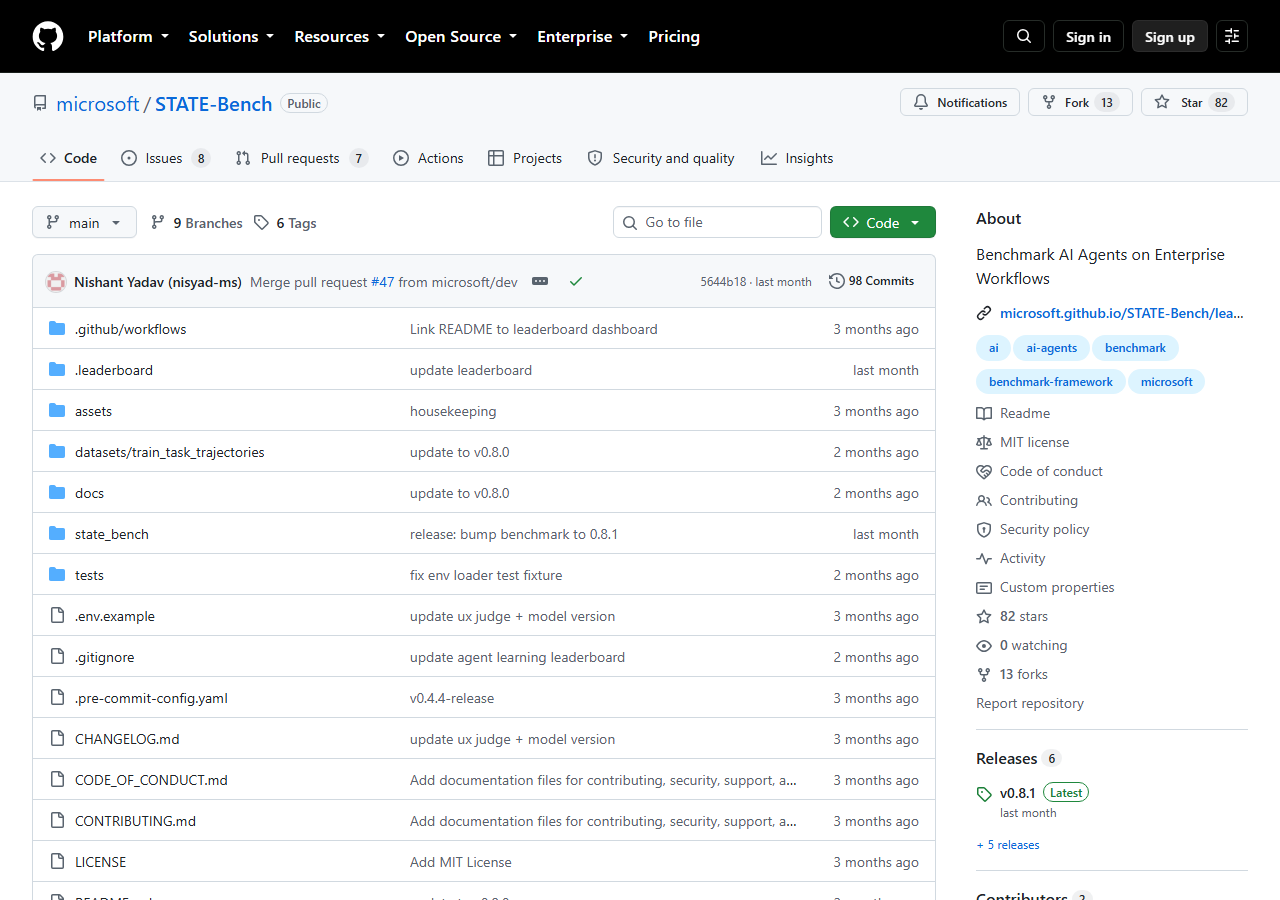
Task: Open the main branch selector dropdown
Action: (84, 222)
